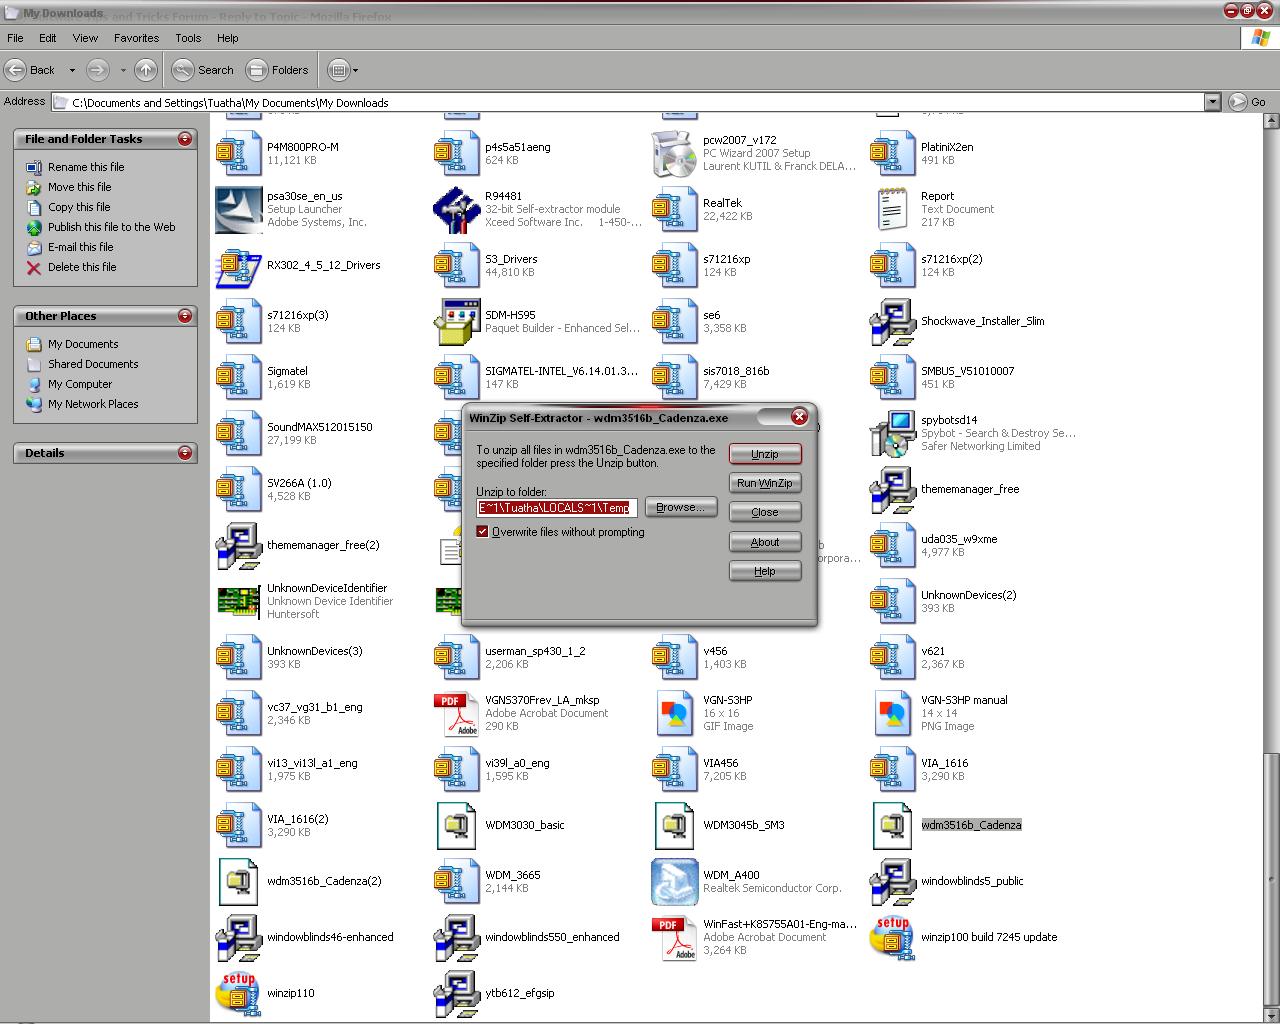Open the Forward history dropdown arrow
This screenshot has height=1024, width=1280.
[123, 70]
